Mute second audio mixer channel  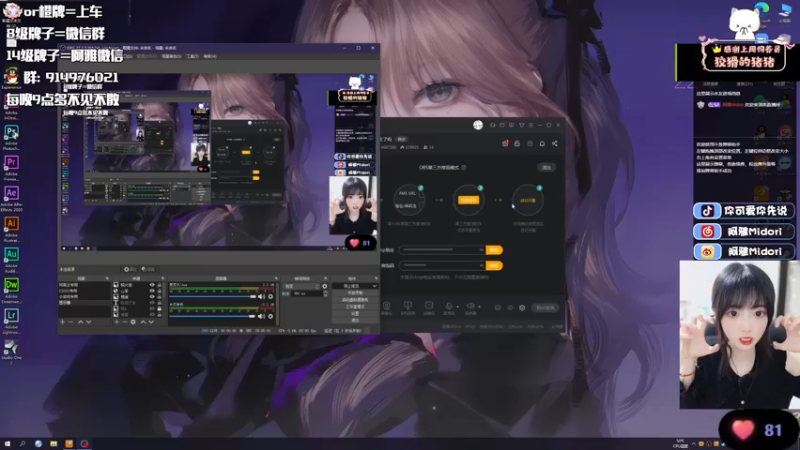click(261, 316)
